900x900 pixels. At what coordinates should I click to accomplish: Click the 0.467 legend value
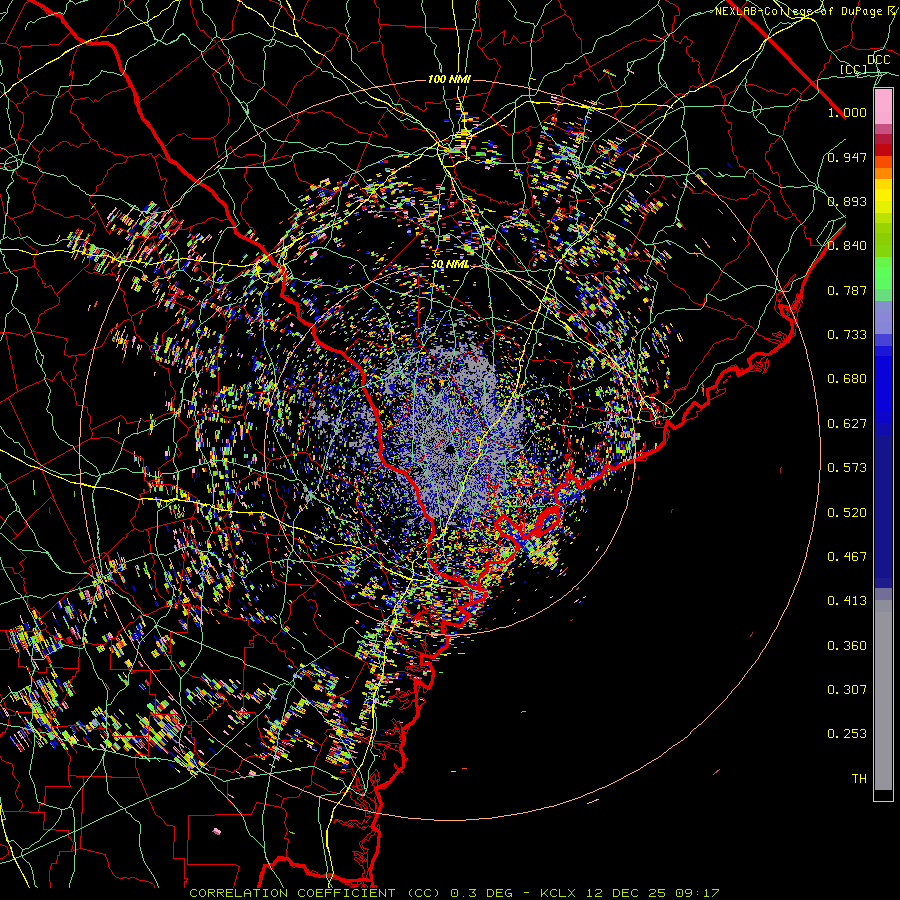[x=847, y=557]
